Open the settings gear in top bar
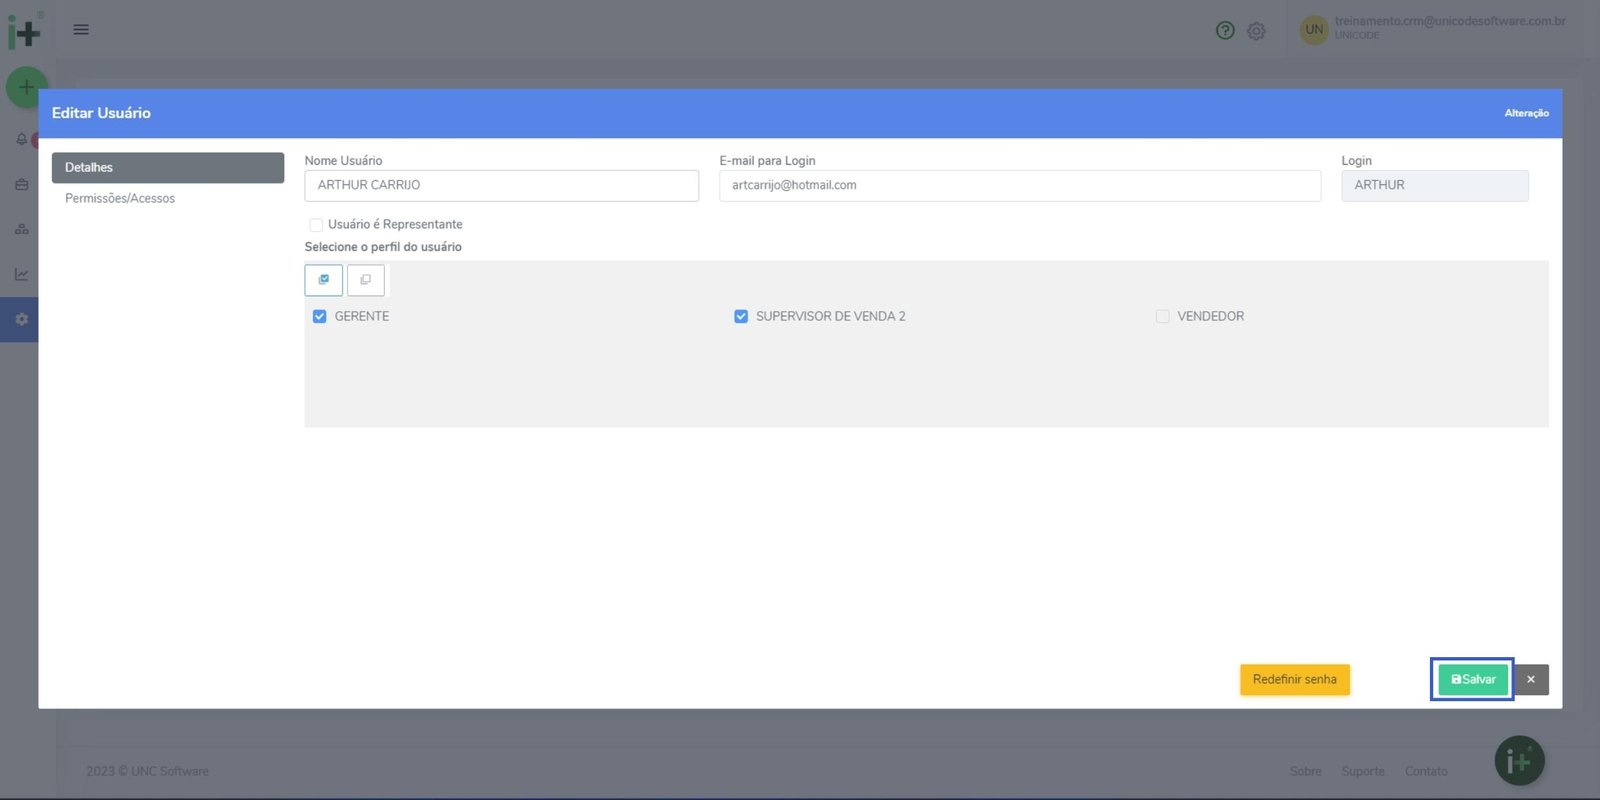The image size is (1600, 800). tap(1256, 31)
